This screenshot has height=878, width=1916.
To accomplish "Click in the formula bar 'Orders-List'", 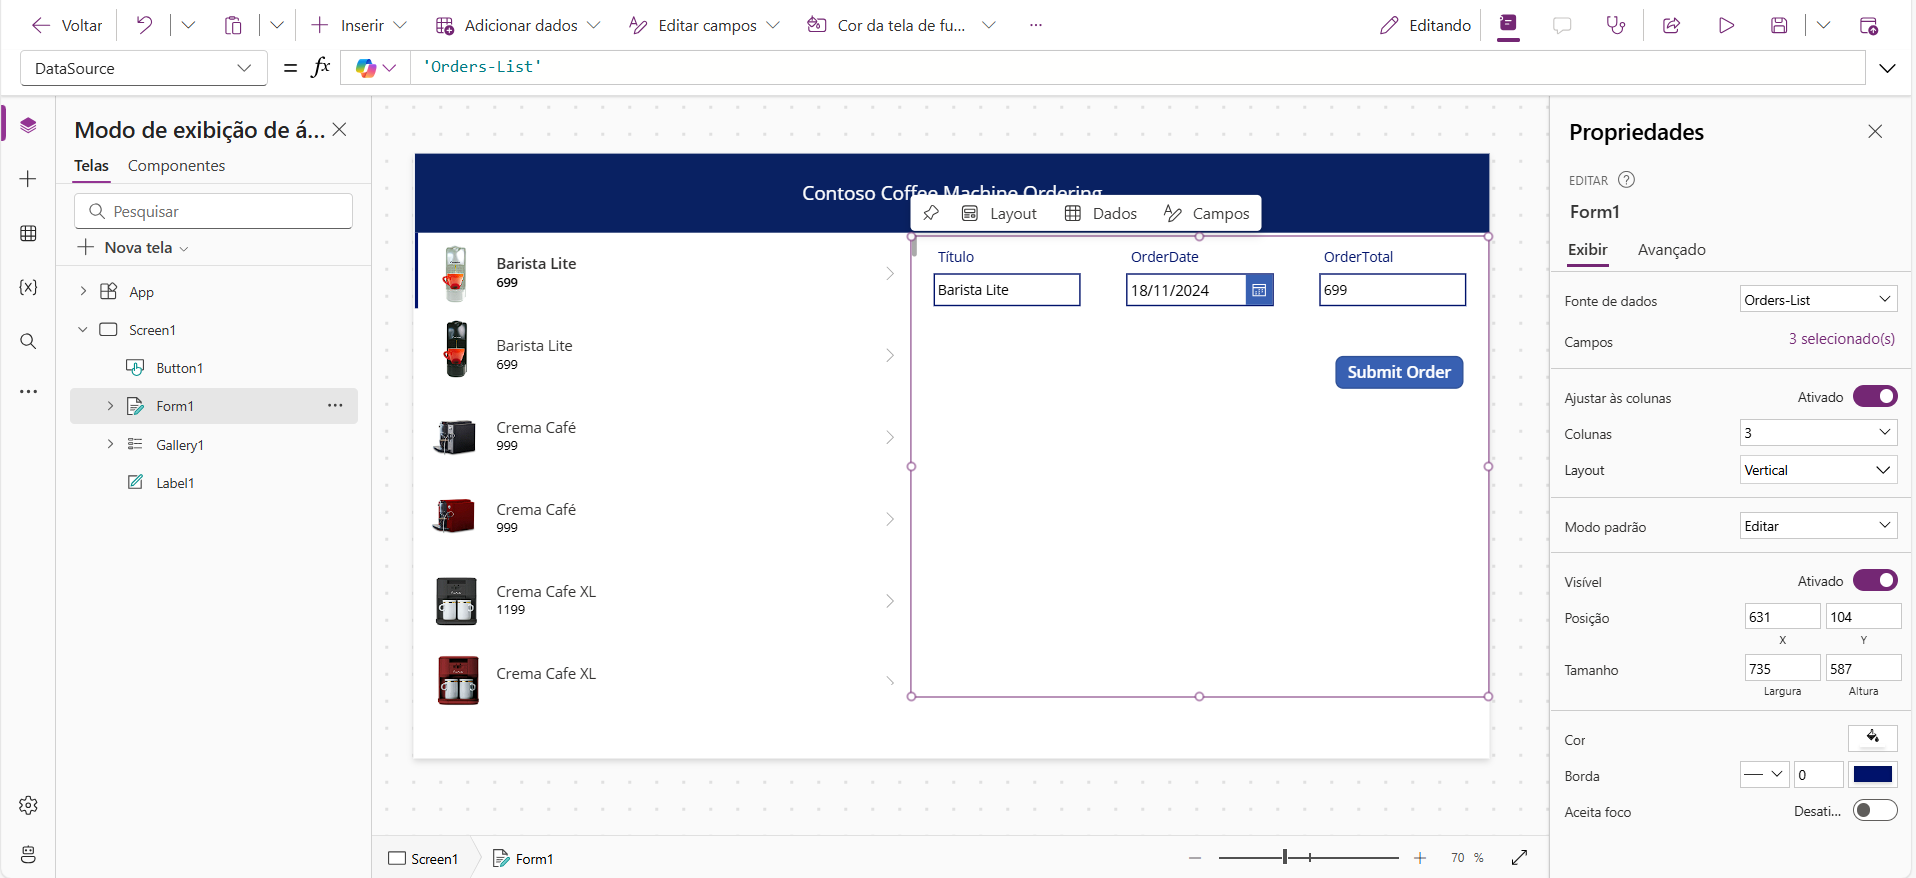I will pos(1137,67).
